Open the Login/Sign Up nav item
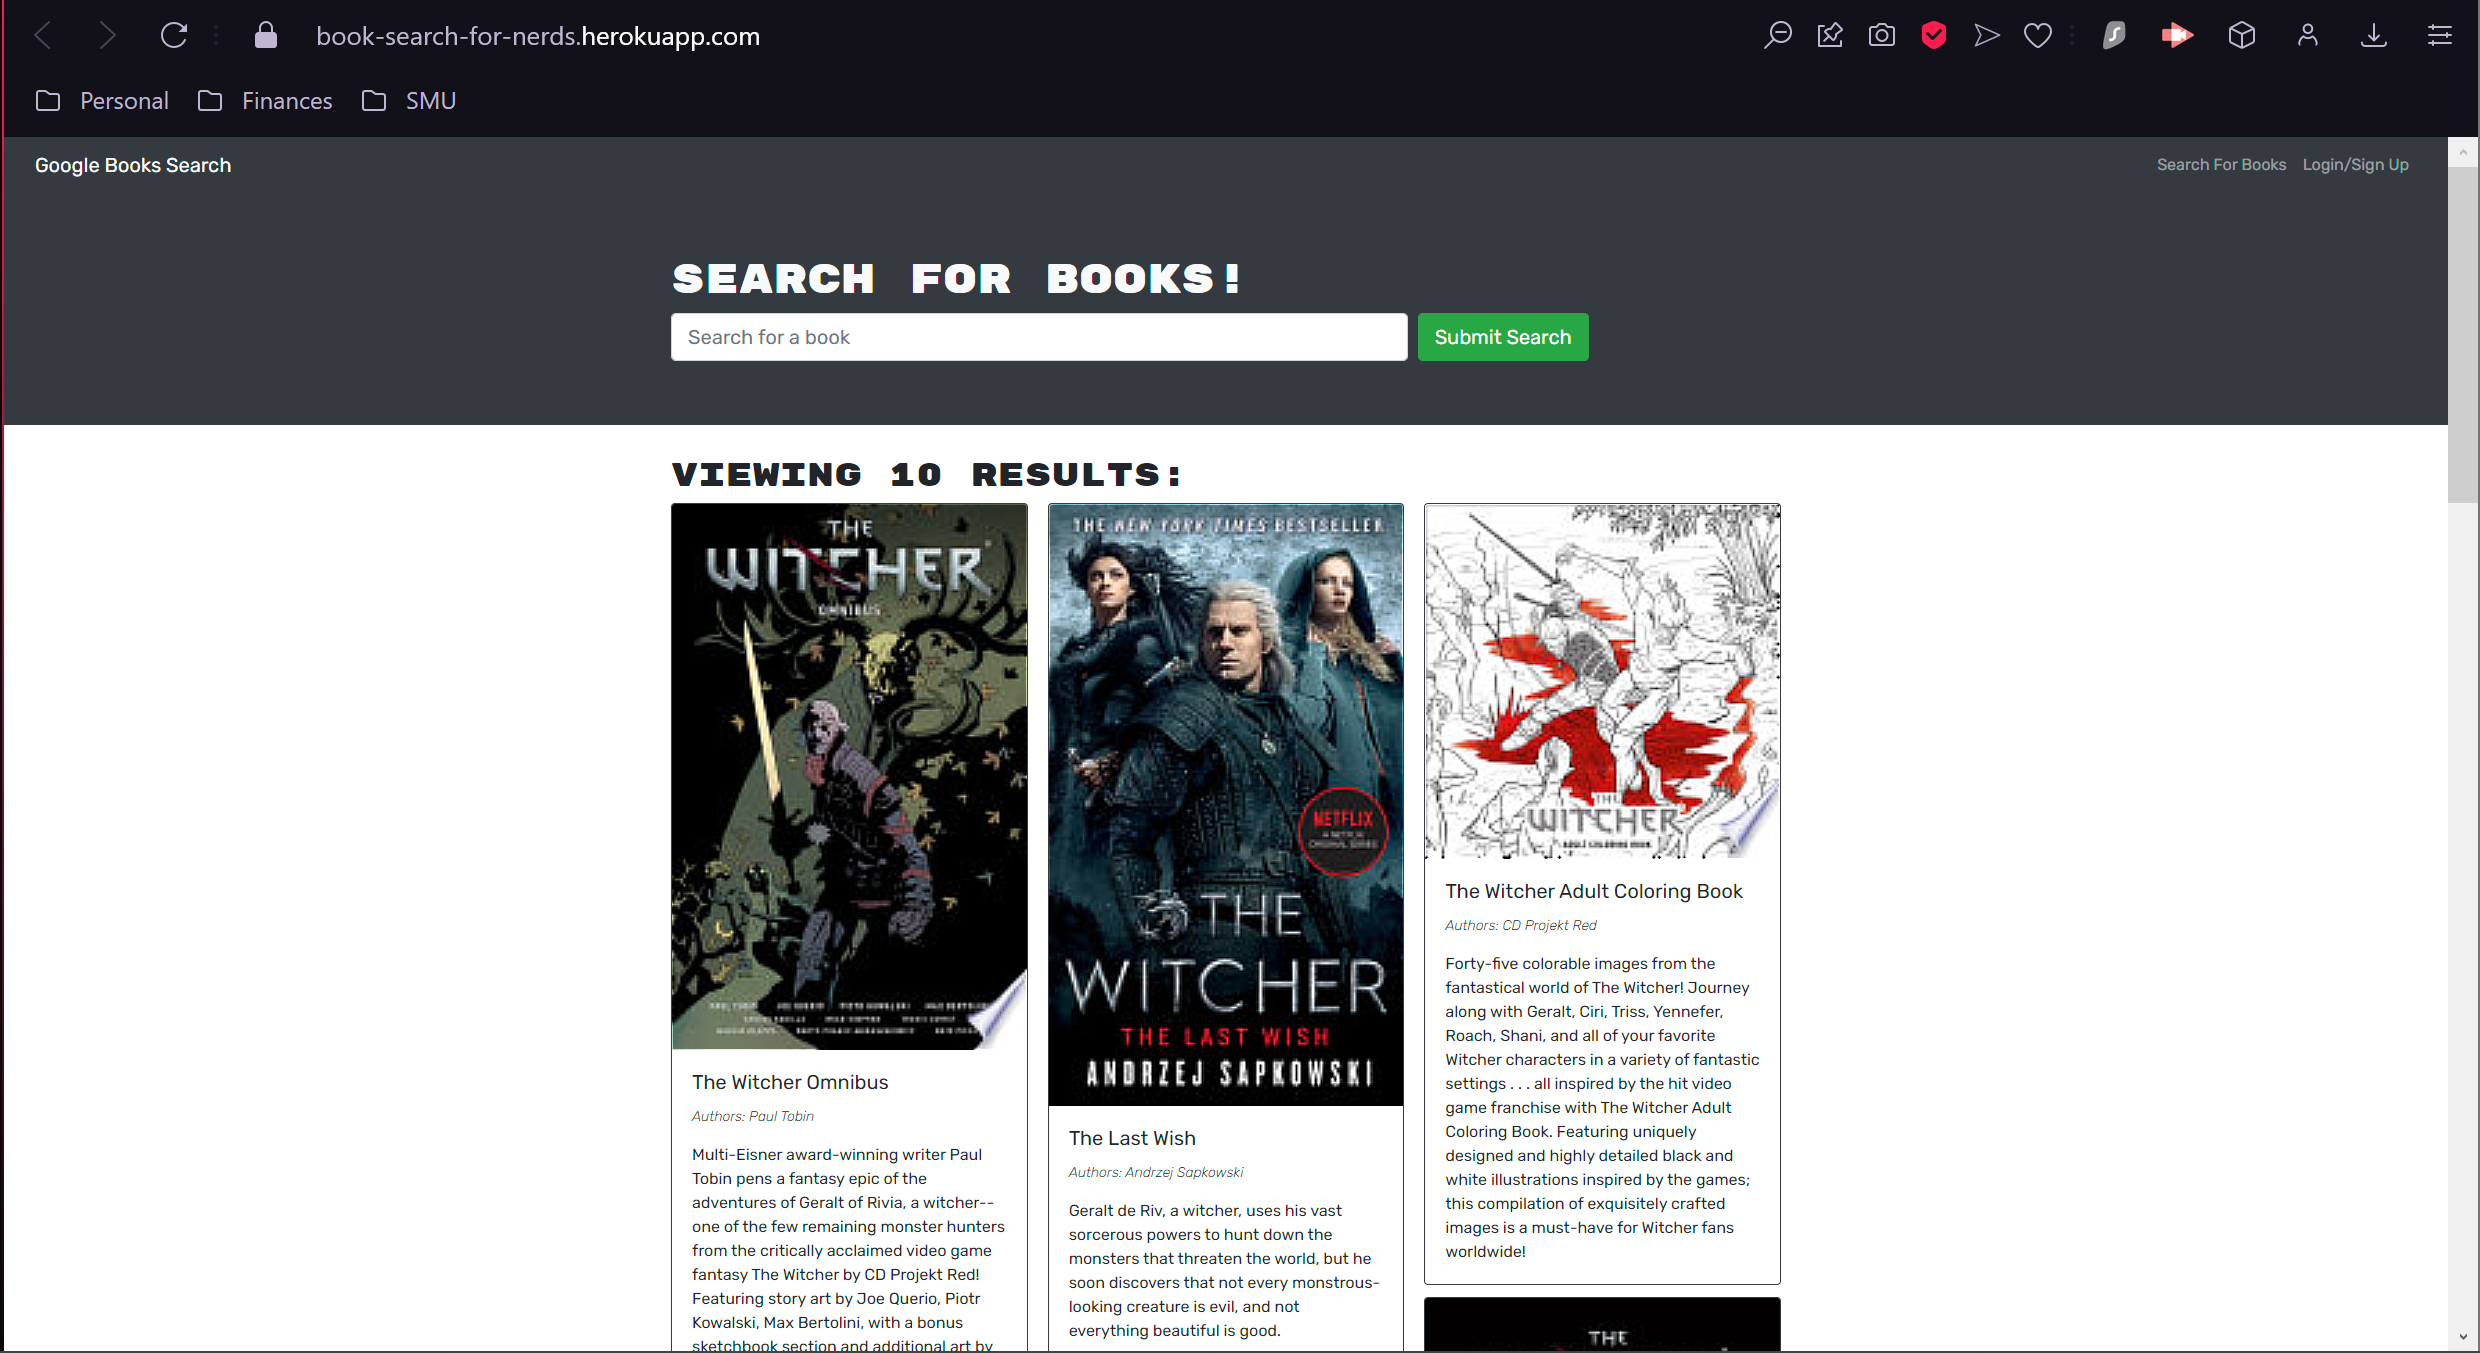Screen dimensions: 2480x1353 point(2355,165)
